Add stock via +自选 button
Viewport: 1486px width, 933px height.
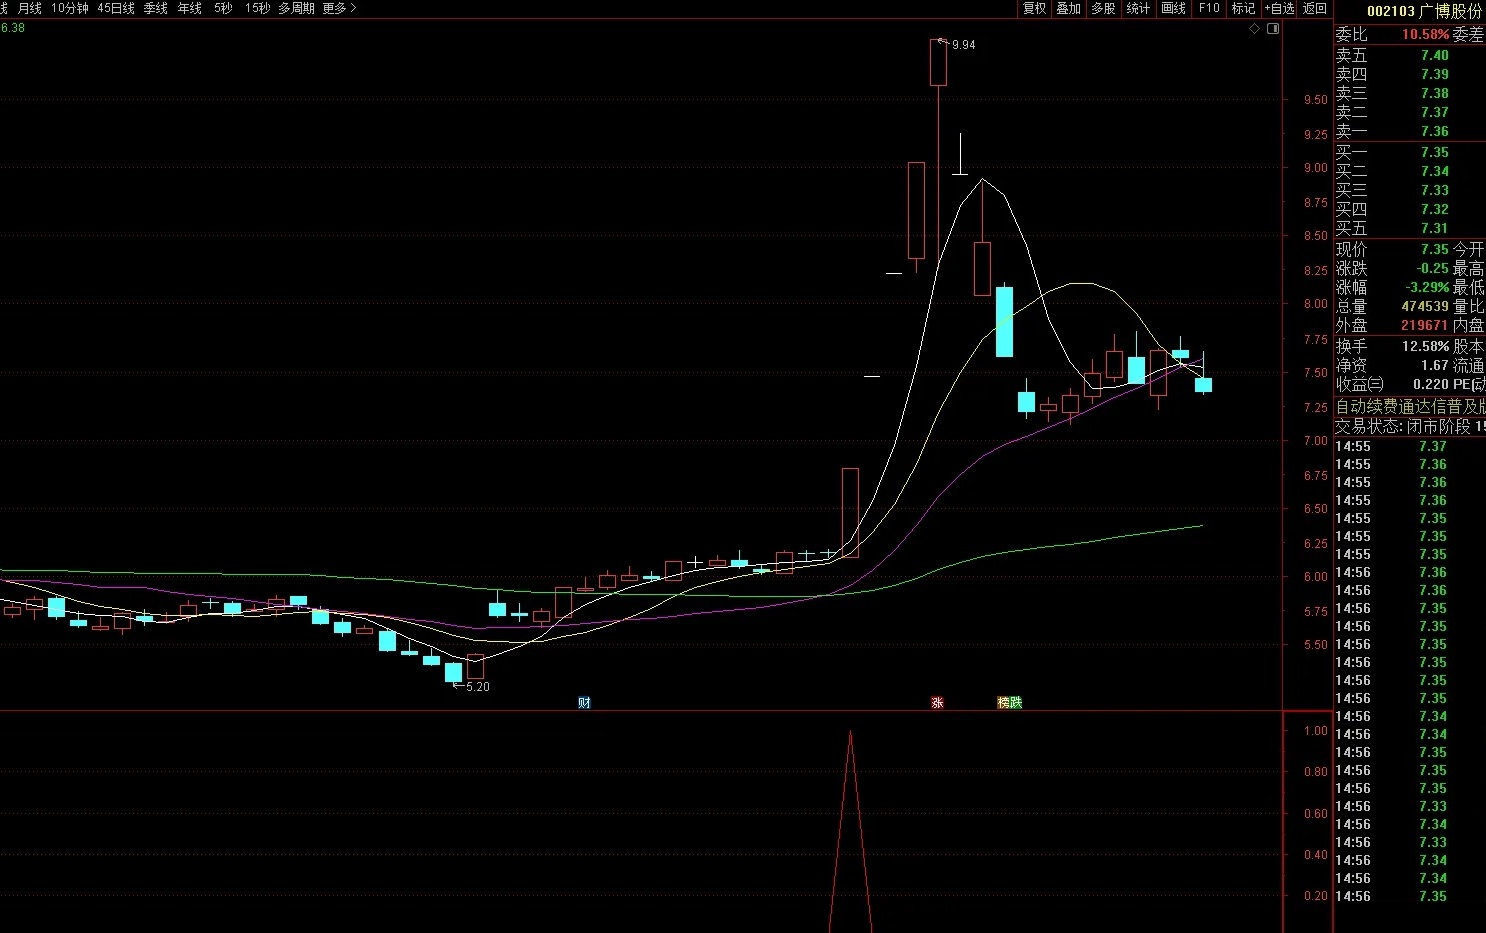coord(1279,8)
